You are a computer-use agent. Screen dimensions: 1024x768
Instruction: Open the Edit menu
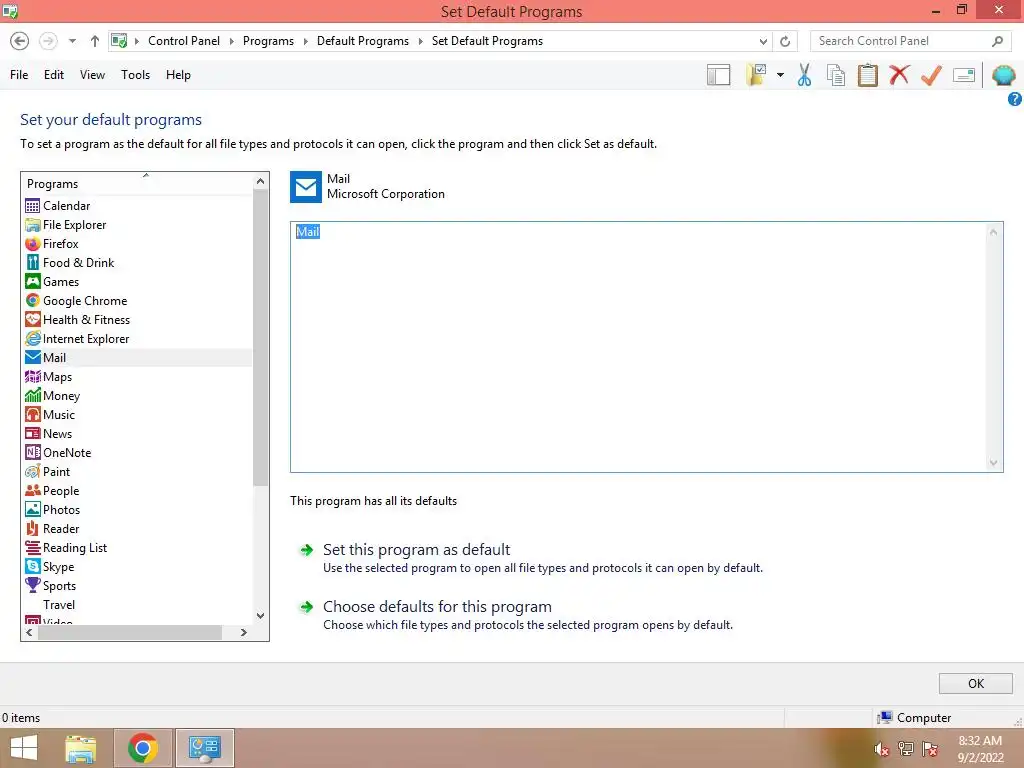tap(54, 75)
